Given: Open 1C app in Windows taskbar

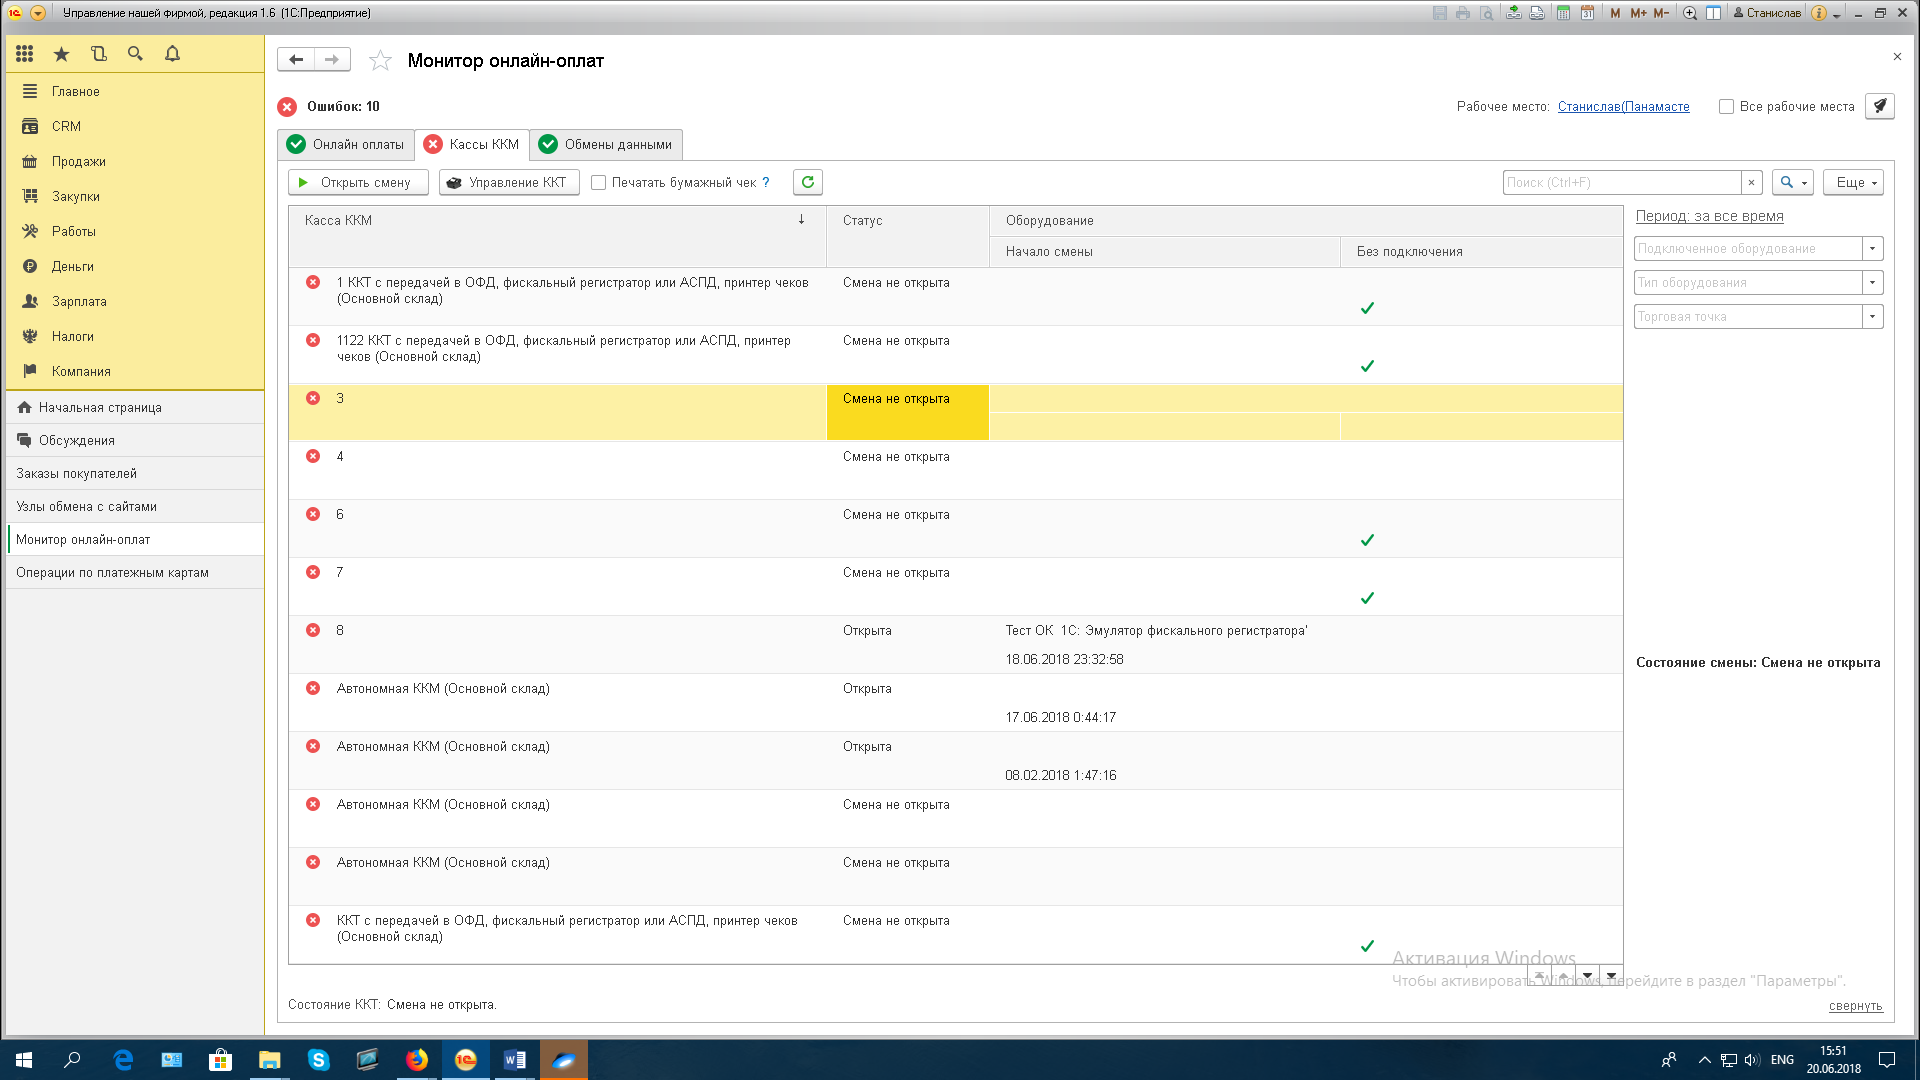Looking at the screenshot, I should [x=466, y=1060].
